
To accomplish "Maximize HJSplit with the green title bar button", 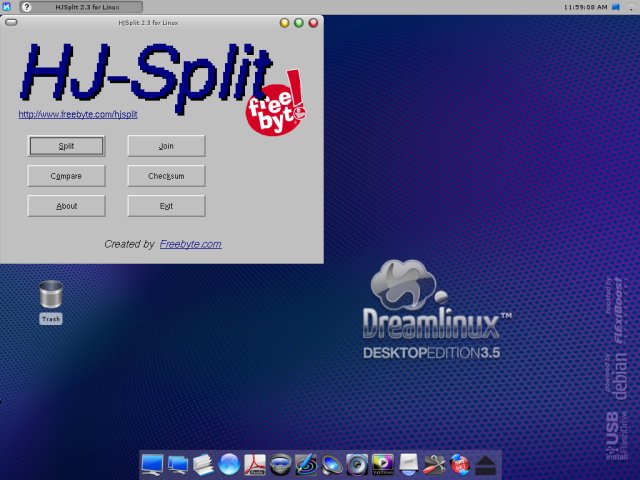I will 299,23.
